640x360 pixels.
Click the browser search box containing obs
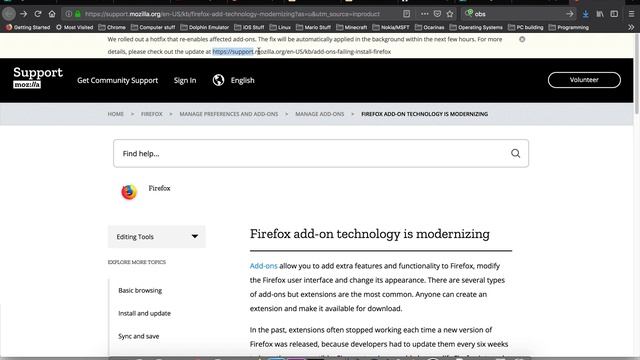click(x=518, y=14)
